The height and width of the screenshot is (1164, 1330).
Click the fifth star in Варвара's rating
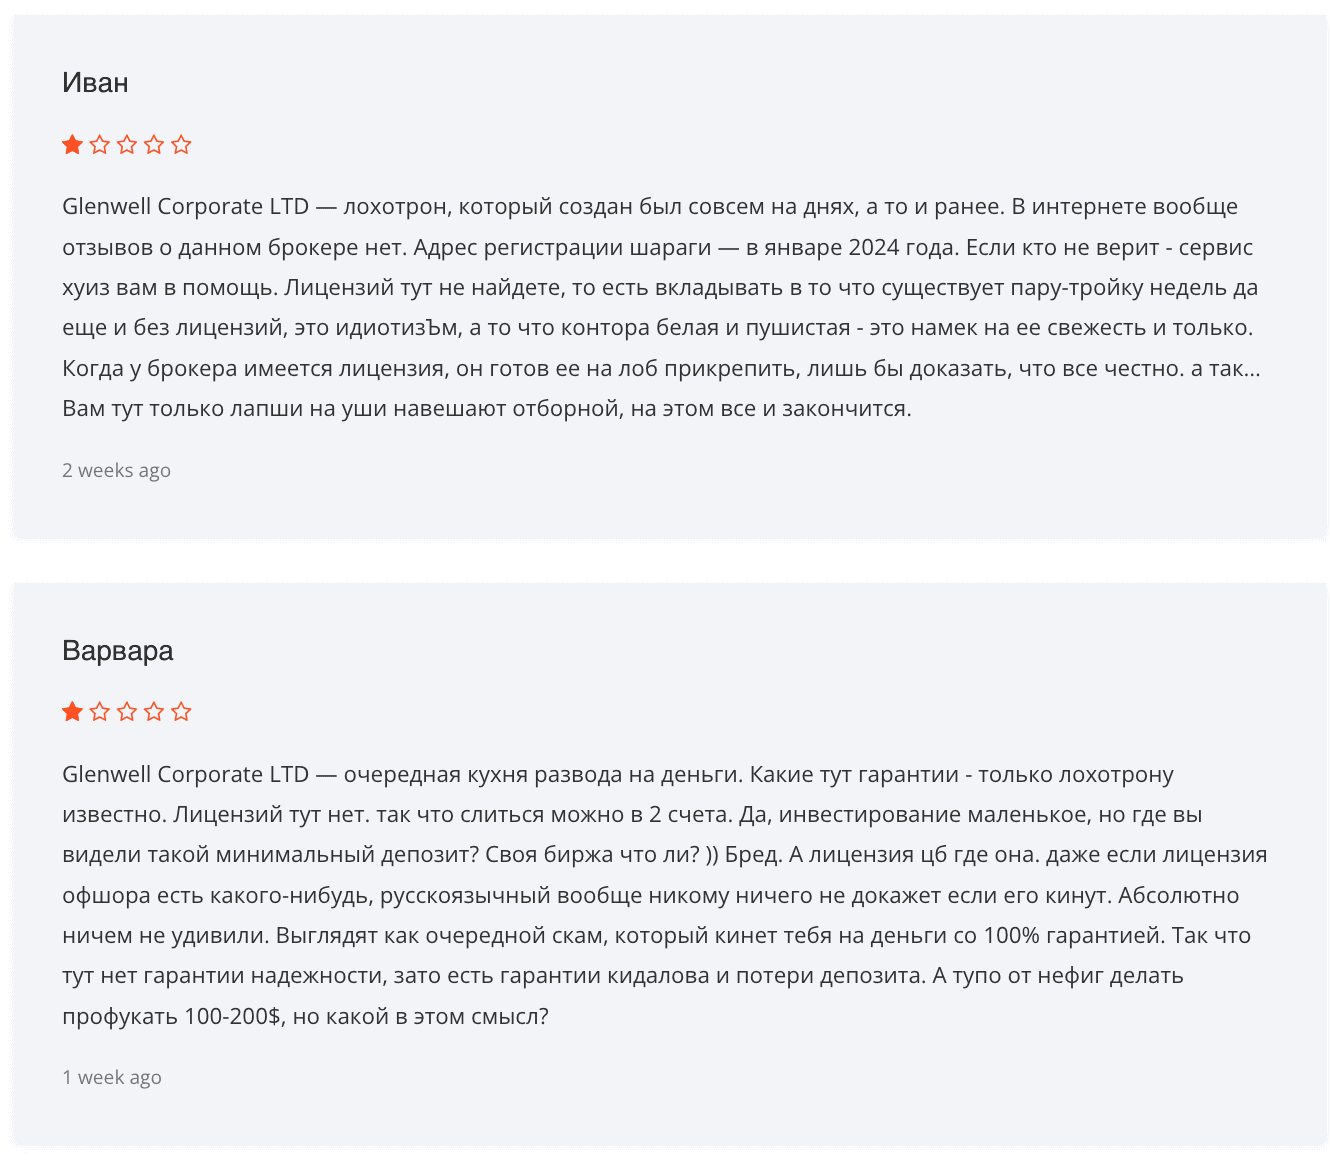click(x=181, y=712)
